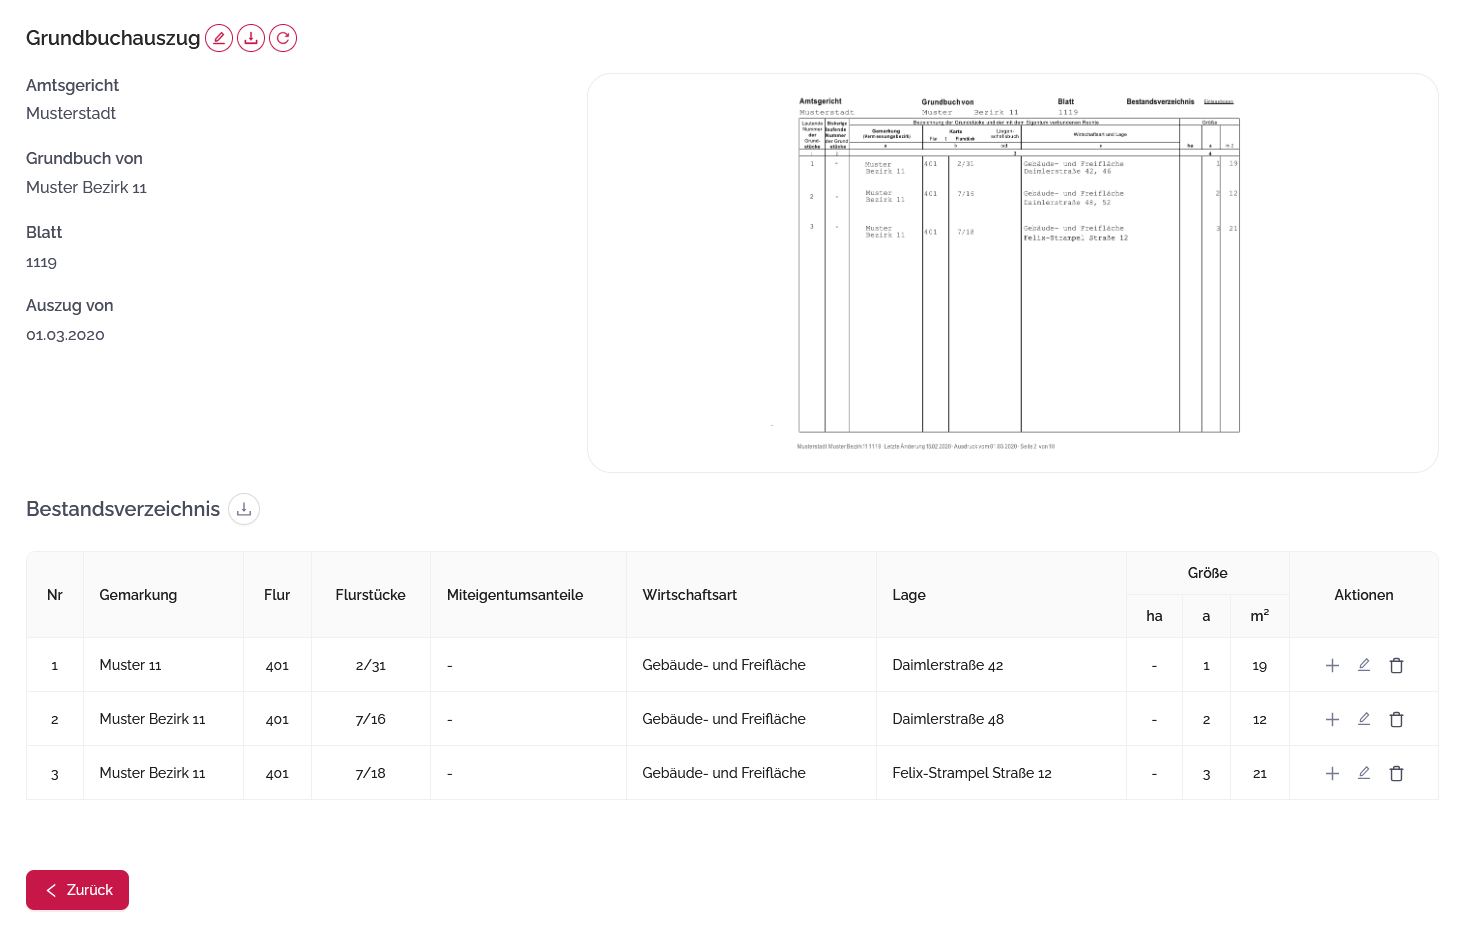Edit the Felix-Strampel Straße 12 row

(1364, 773)
